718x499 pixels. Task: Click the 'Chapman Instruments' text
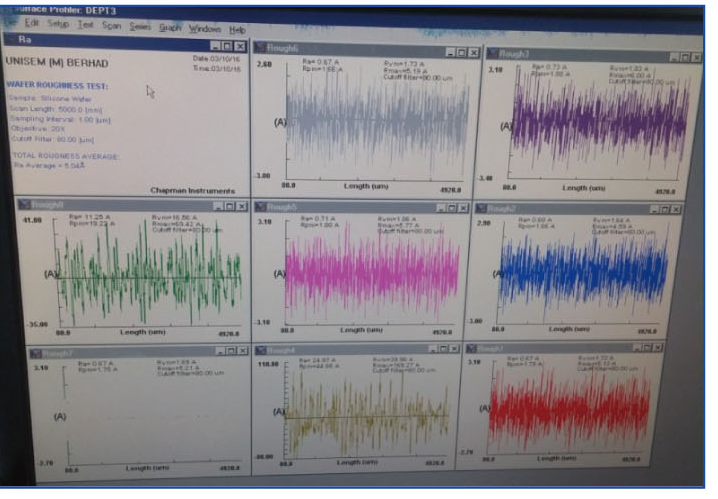(x=192, y=190)
